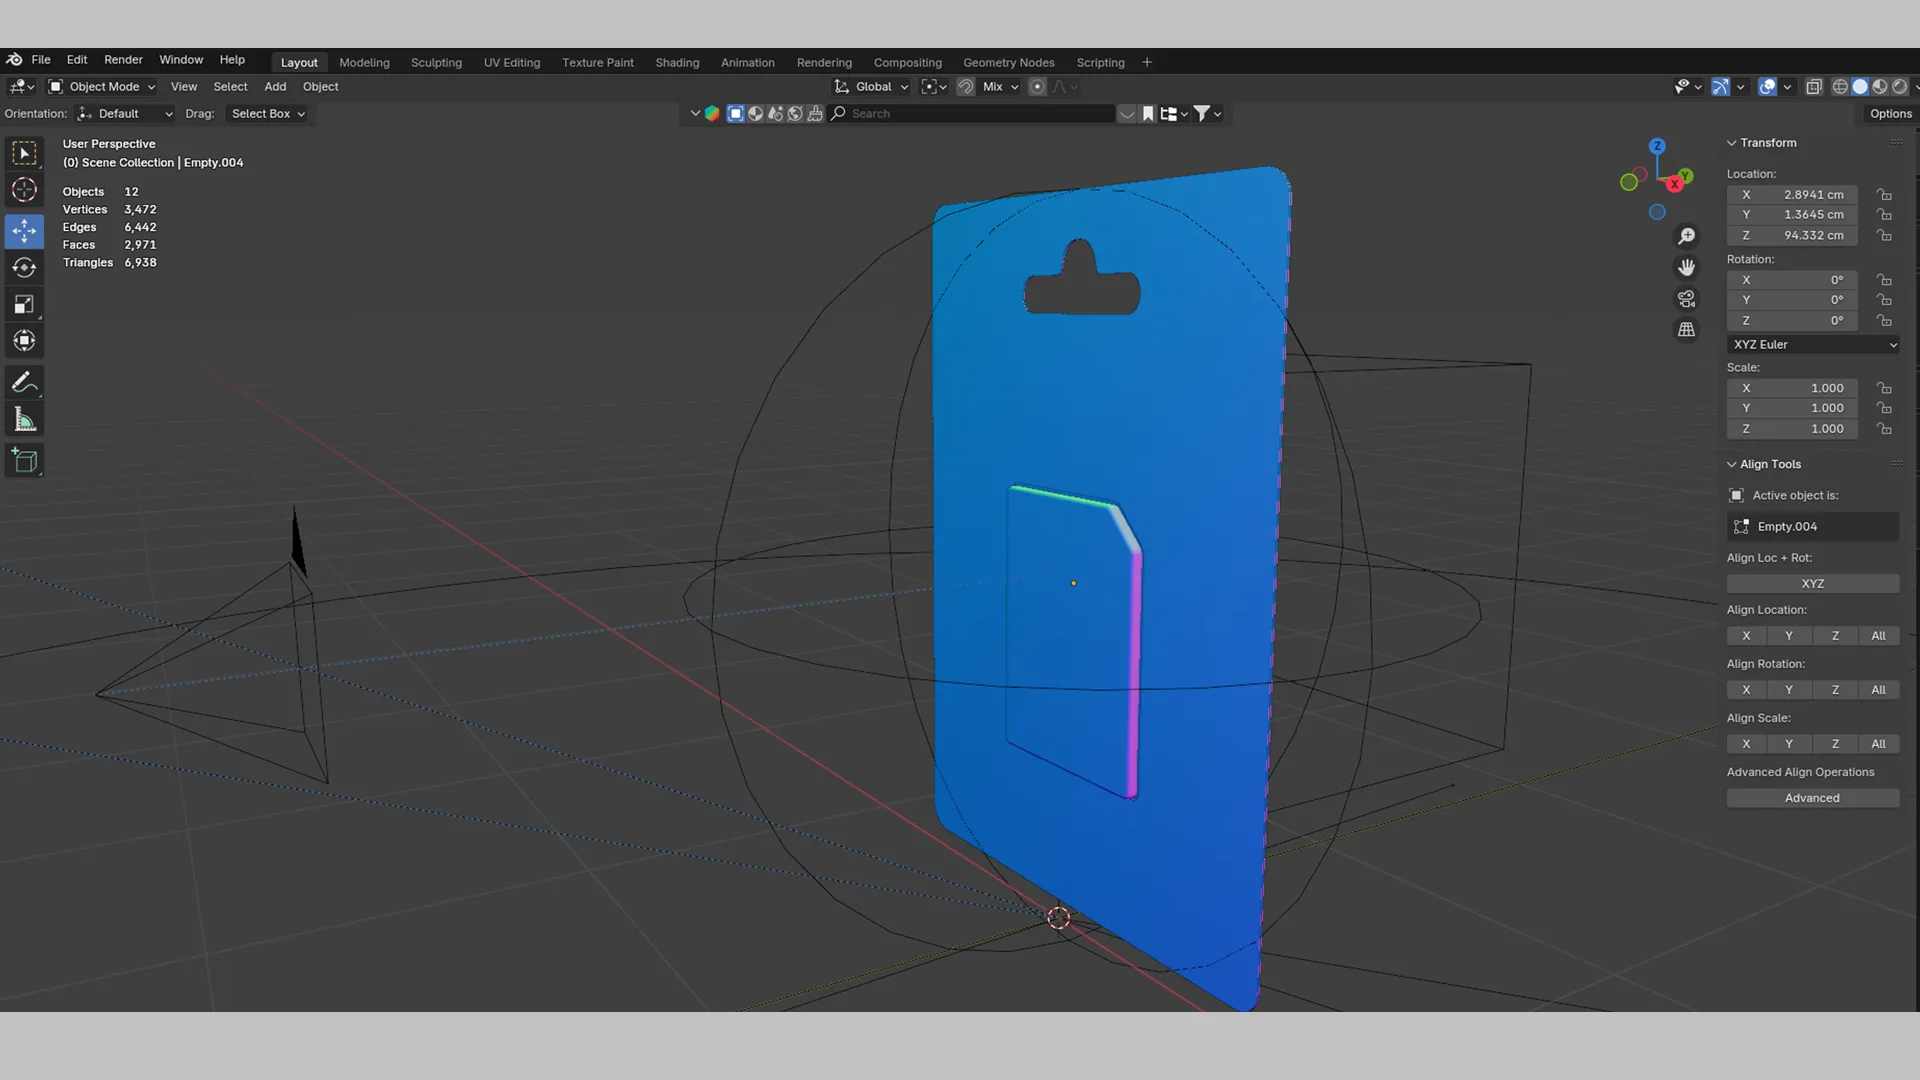Pick the Annotate tool
This screenshot has height=1080, width=1920.
tap(24, 382)
